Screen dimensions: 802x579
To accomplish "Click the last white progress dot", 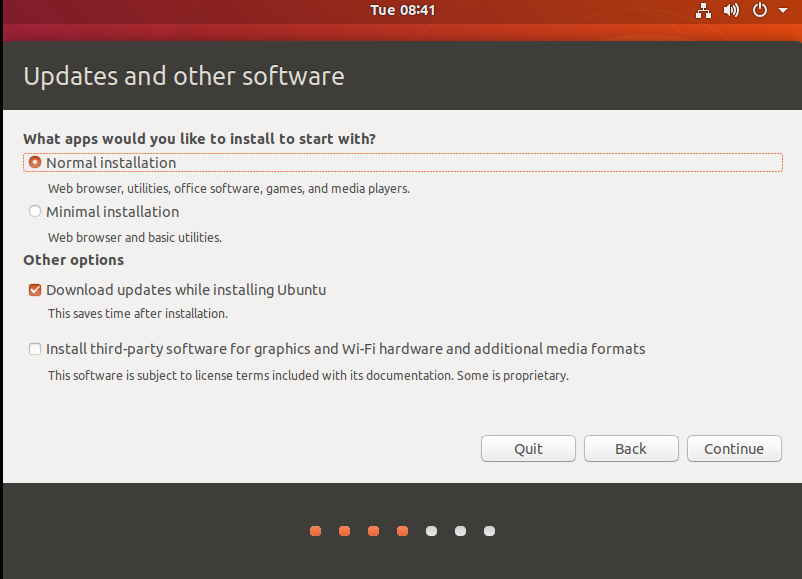I will tap(489, 531).
